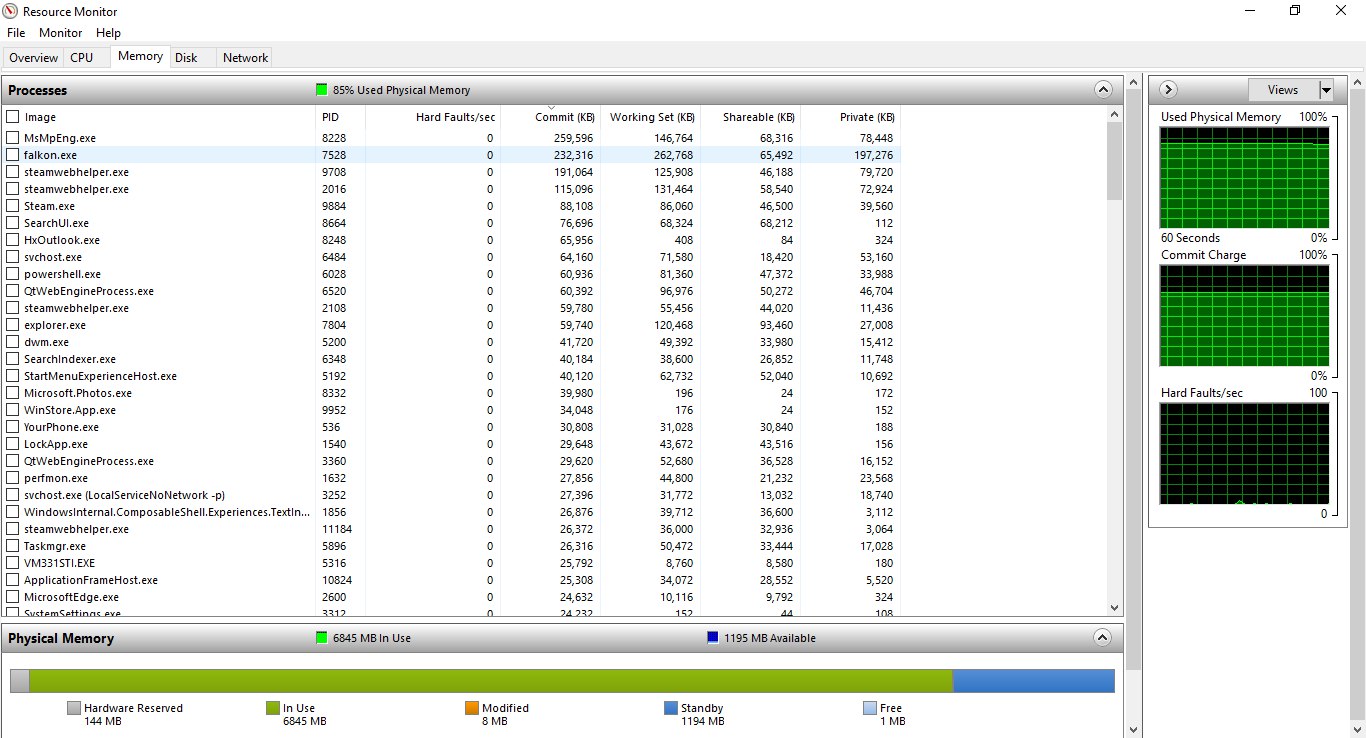Viewport: 1366px width, 738px height.
Task: Select the SearchIndexer.exe row
Action: [452, 359]
